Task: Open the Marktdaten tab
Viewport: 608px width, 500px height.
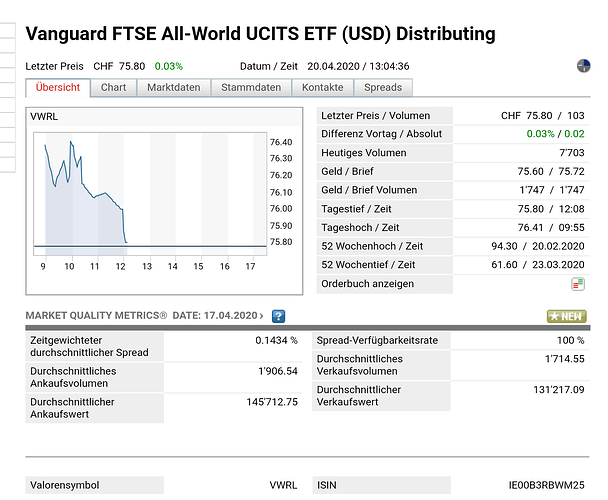Action: click(x=174, y=88)
